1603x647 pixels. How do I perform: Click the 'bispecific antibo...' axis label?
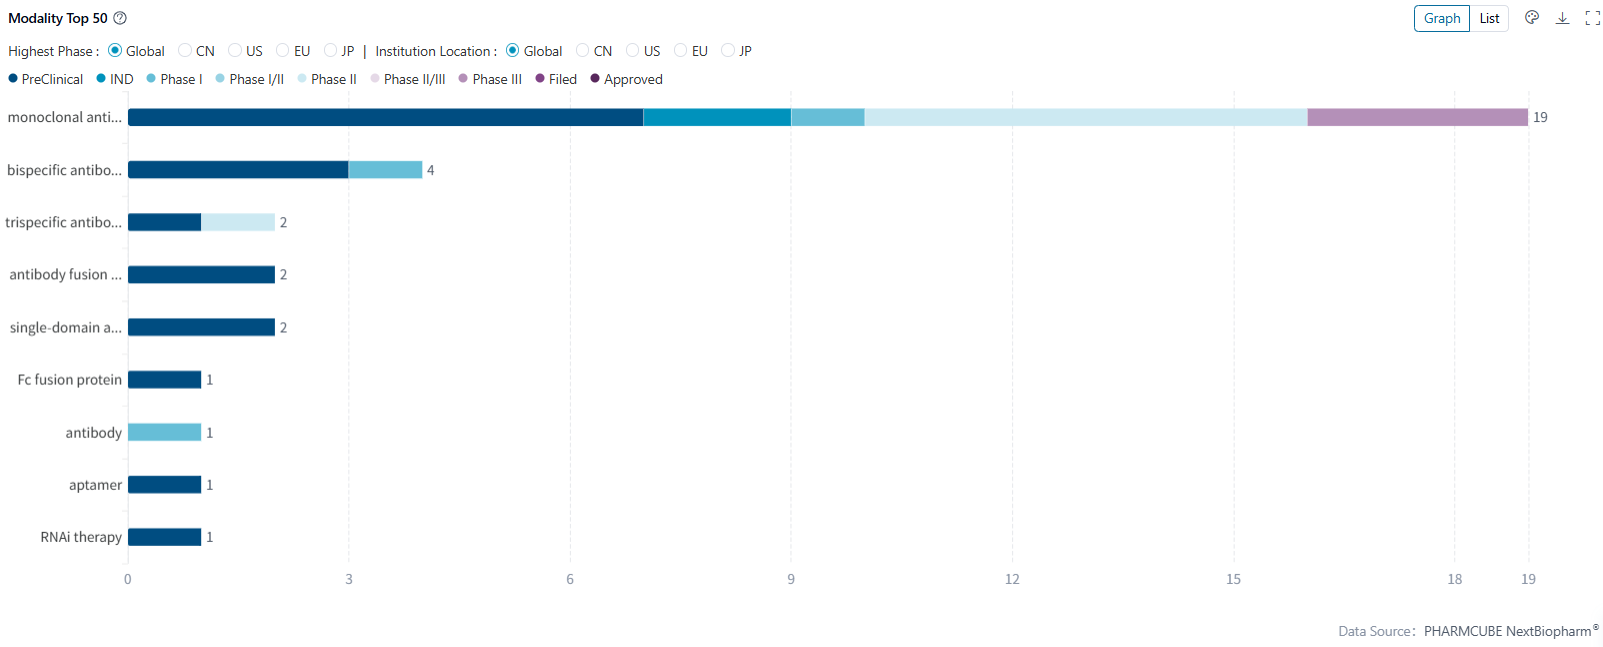point(65,170)
